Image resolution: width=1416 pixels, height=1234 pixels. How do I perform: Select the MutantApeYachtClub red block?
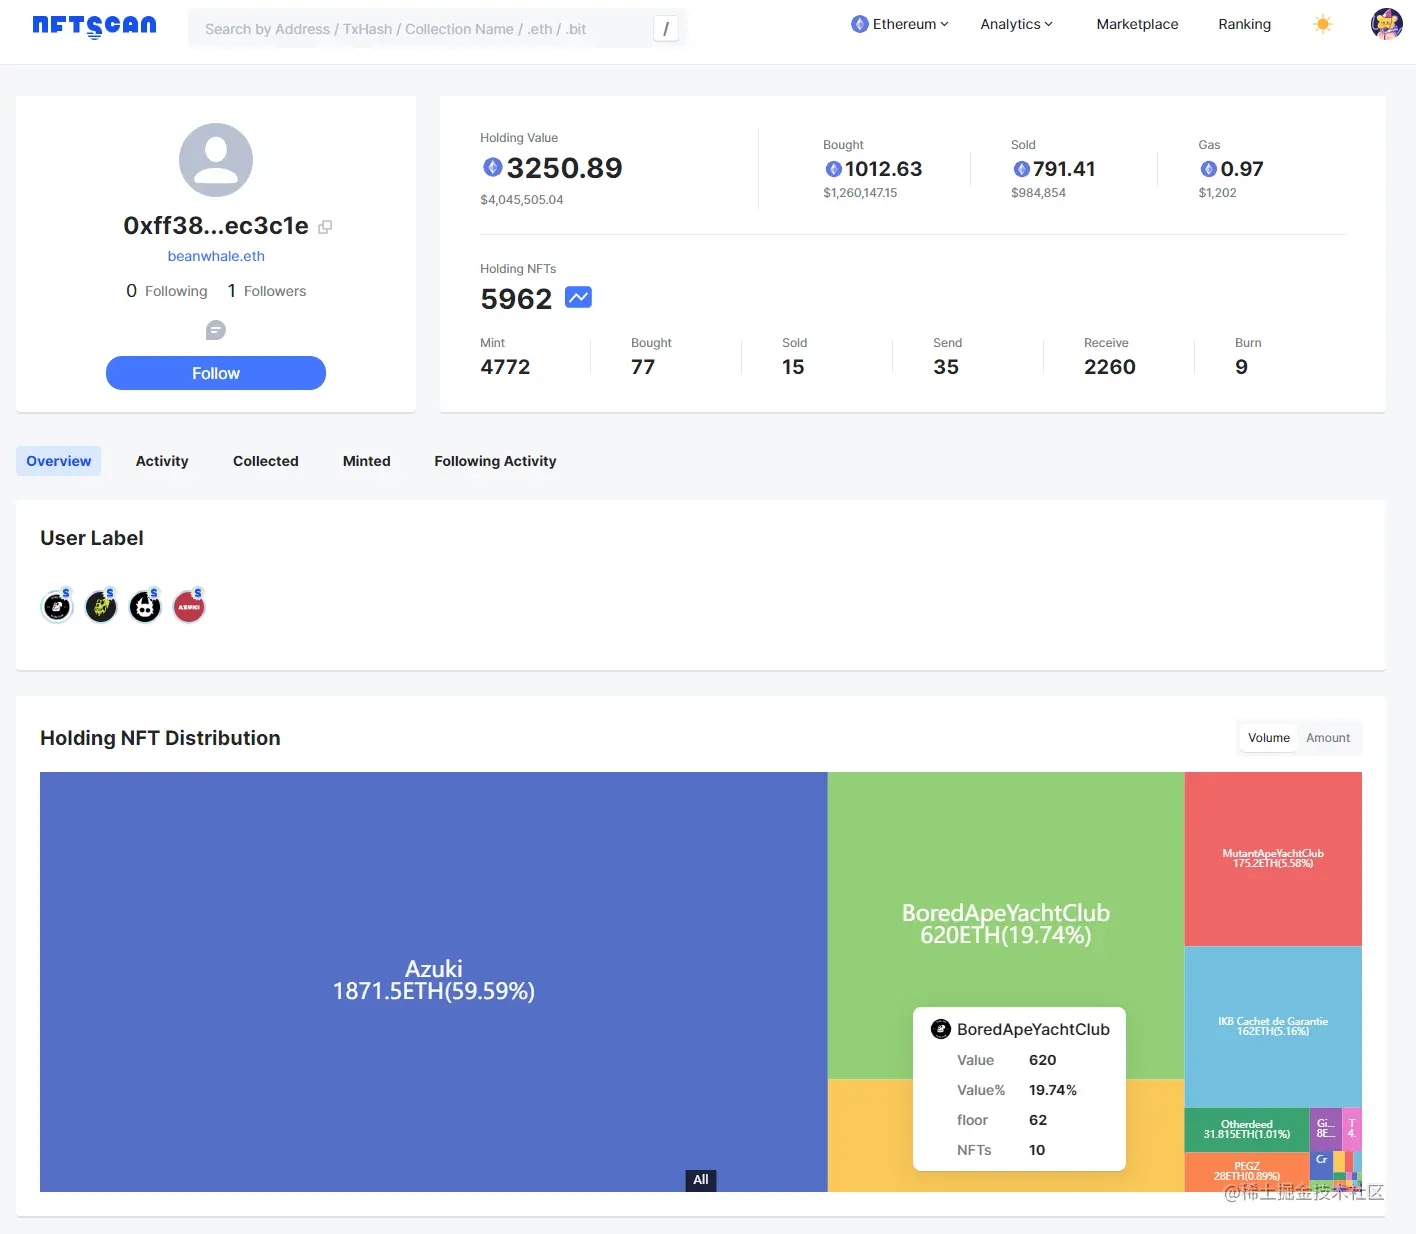coord(1273,858)
